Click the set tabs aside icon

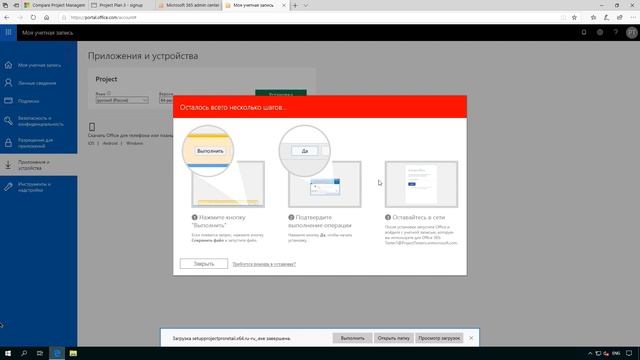click(16, 5)
